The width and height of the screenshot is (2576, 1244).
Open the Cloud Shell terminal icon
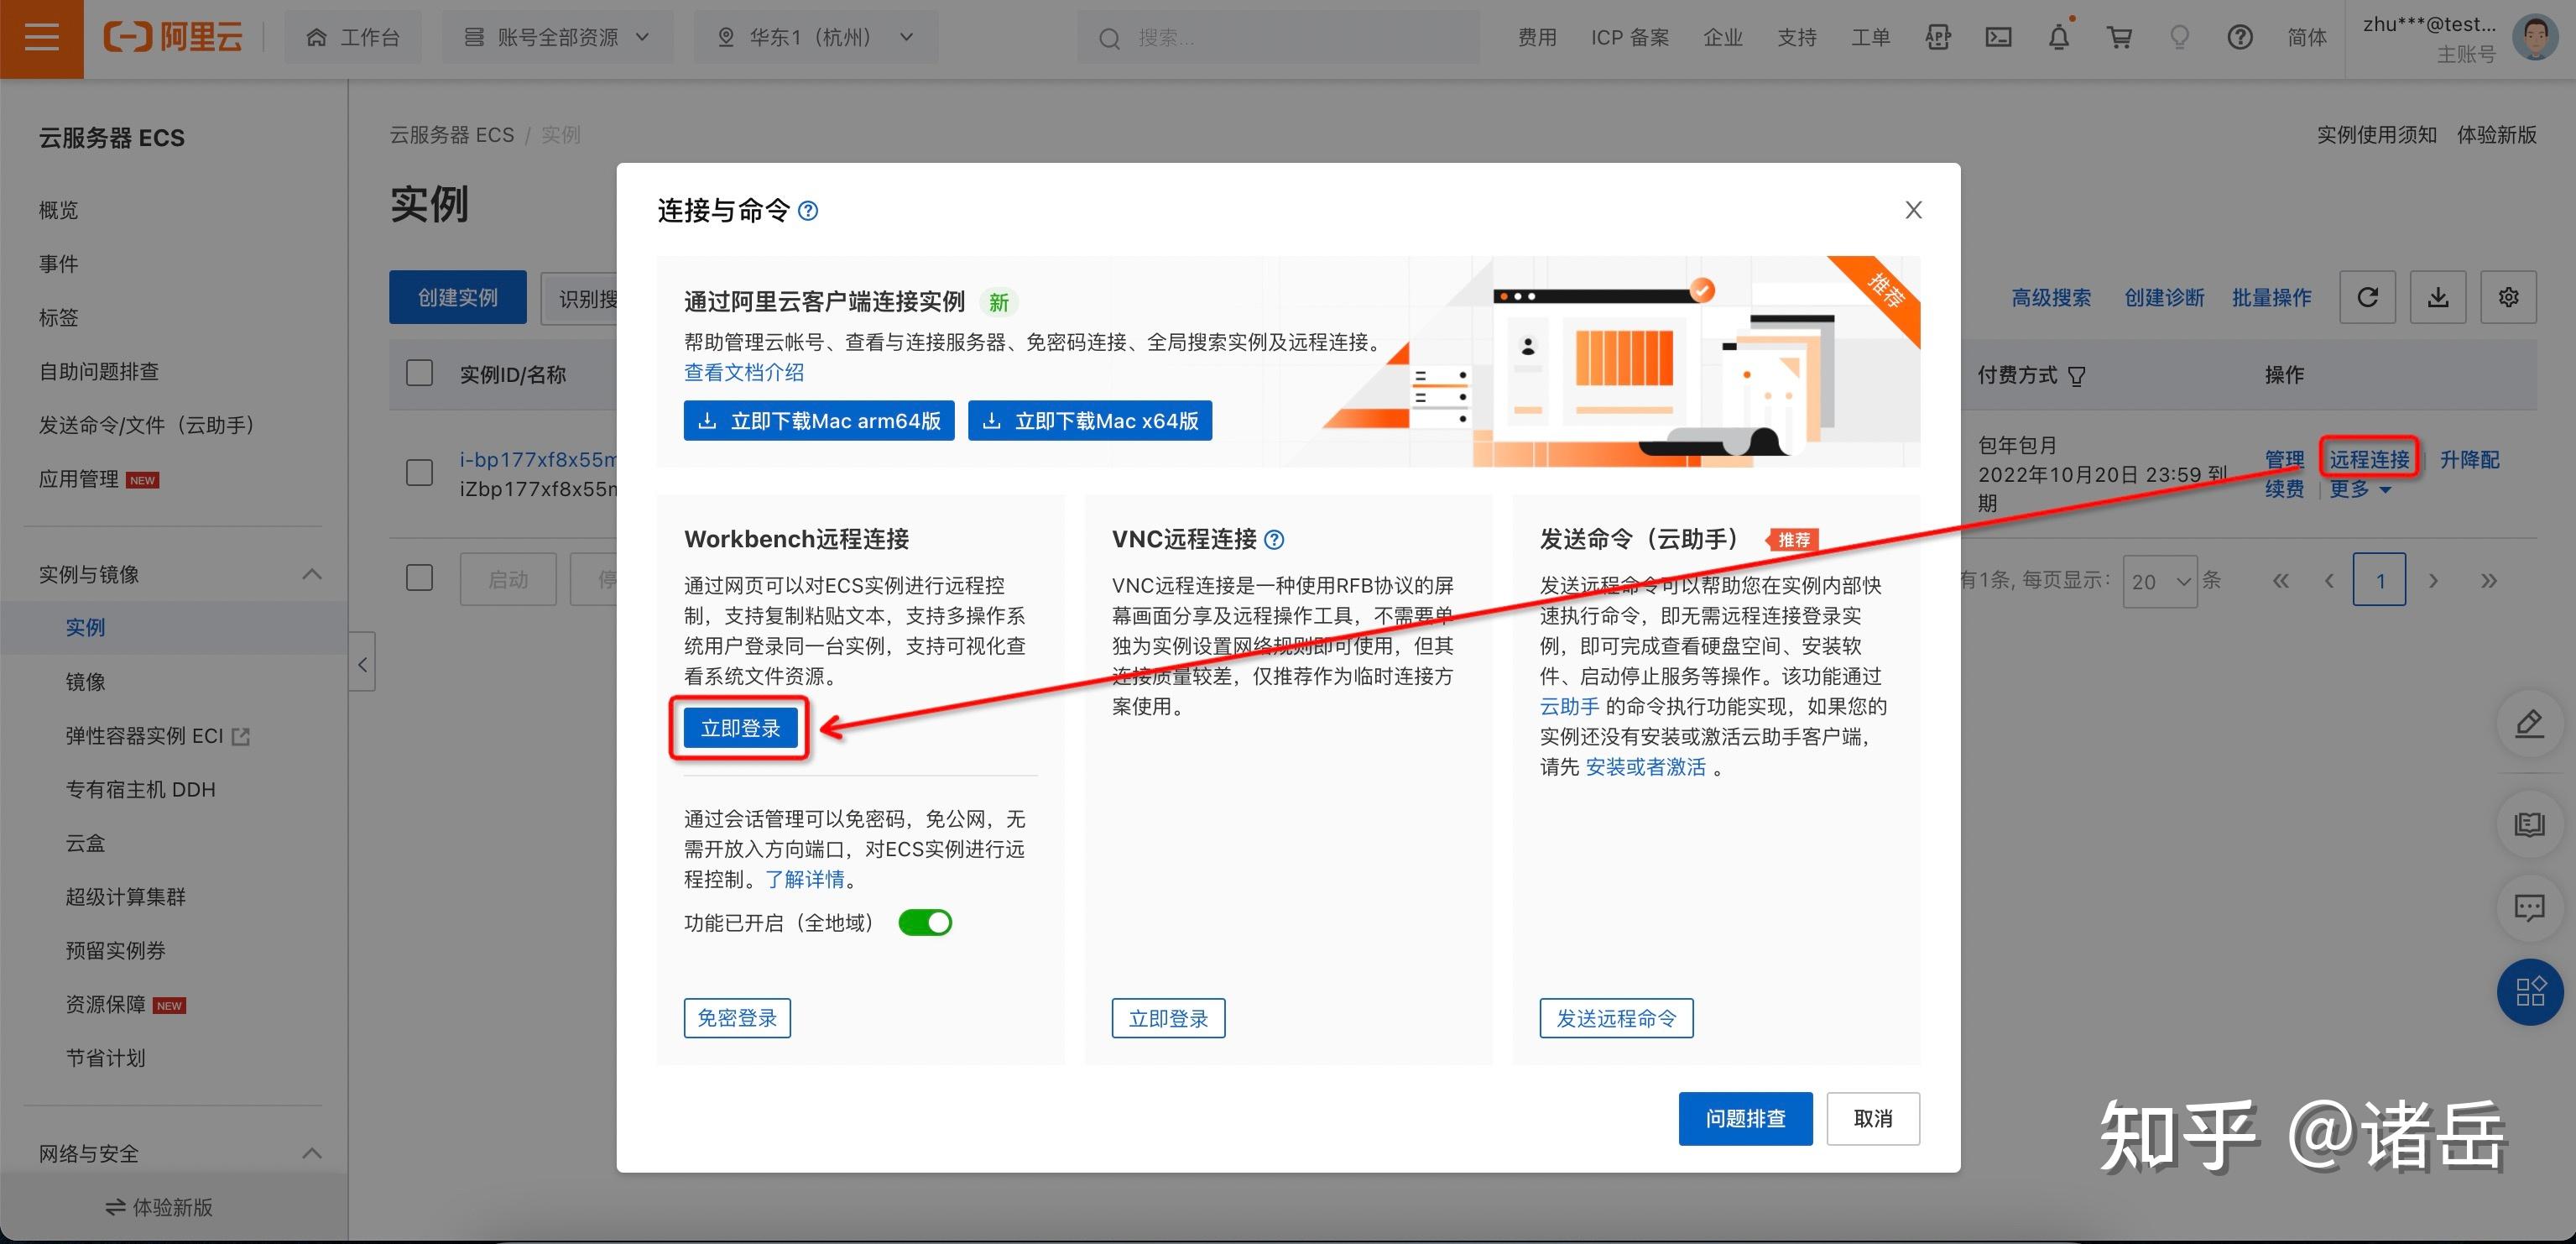point(1999,37)
